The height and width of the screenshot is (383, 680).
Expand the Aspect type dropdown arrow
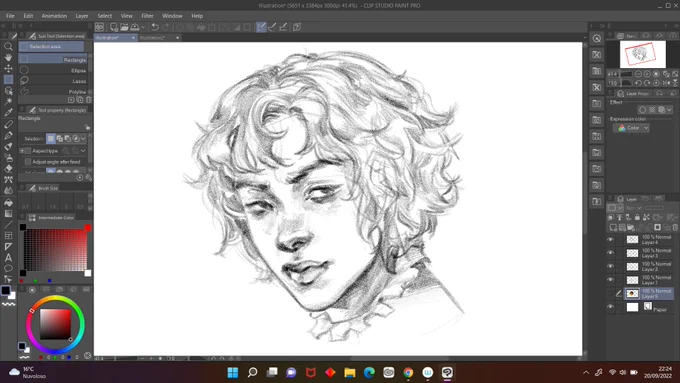click(83, 151)
